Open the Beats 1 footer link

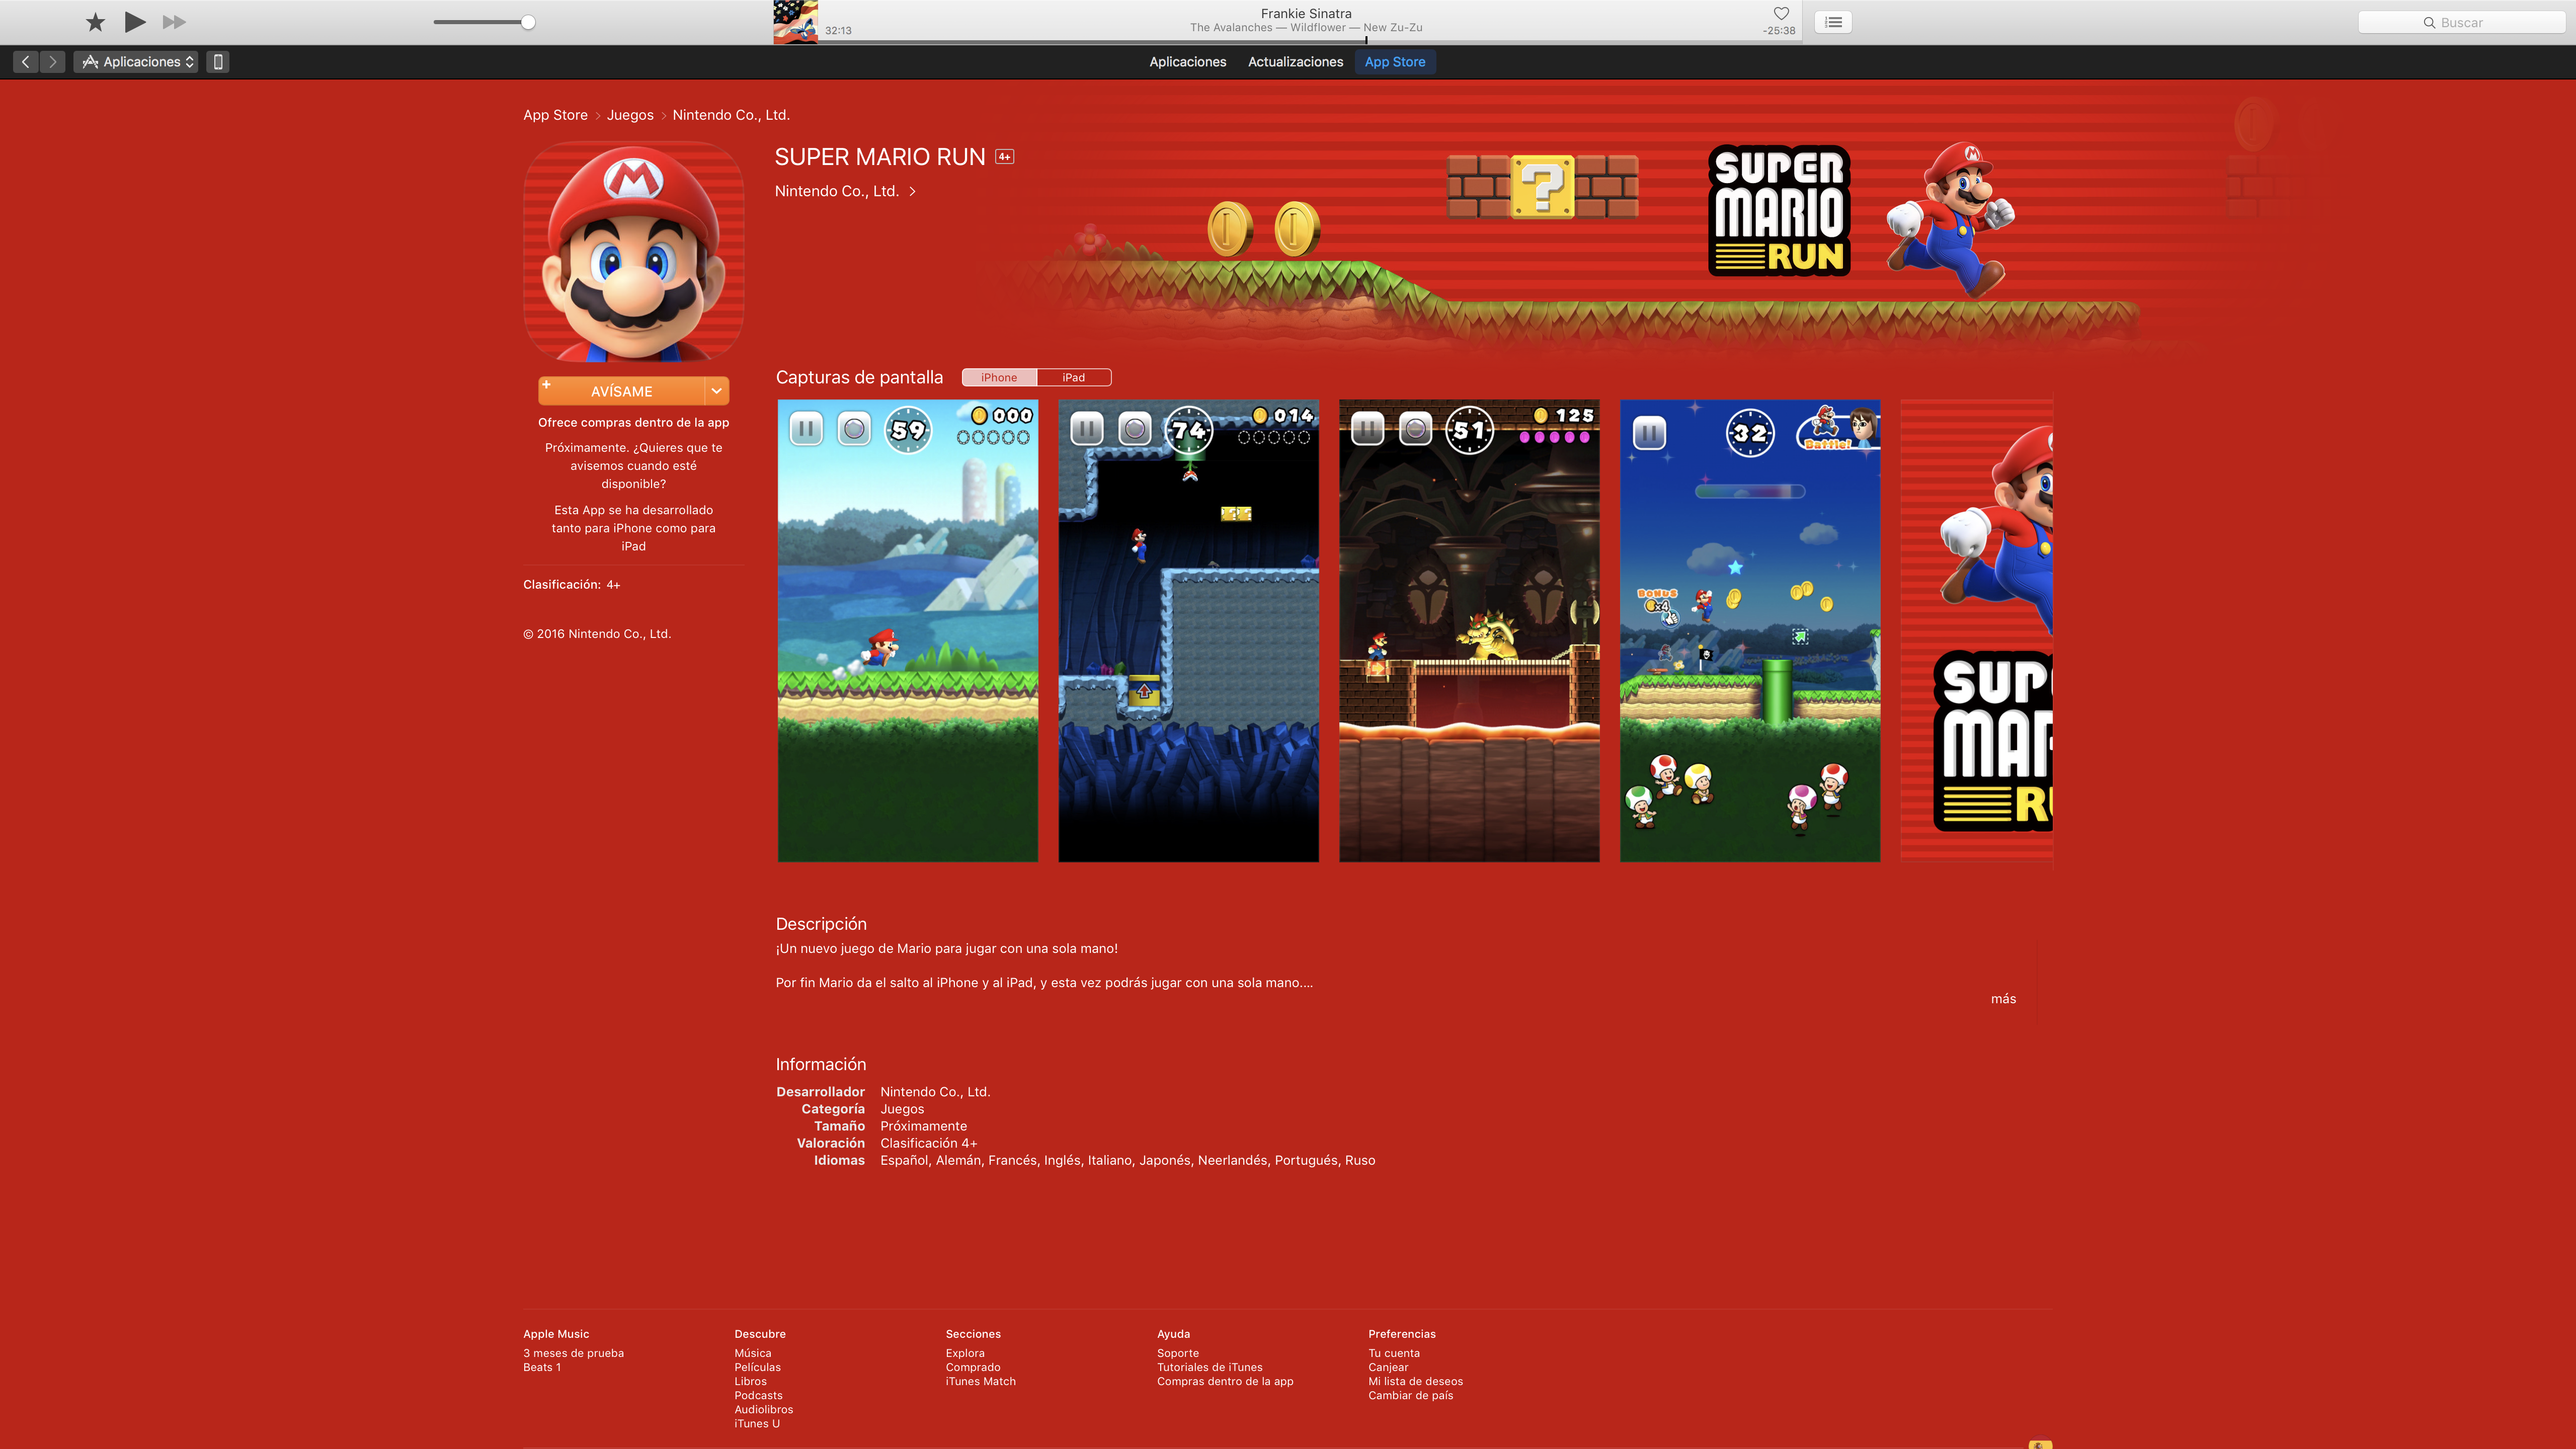(x=542, y=1367)
